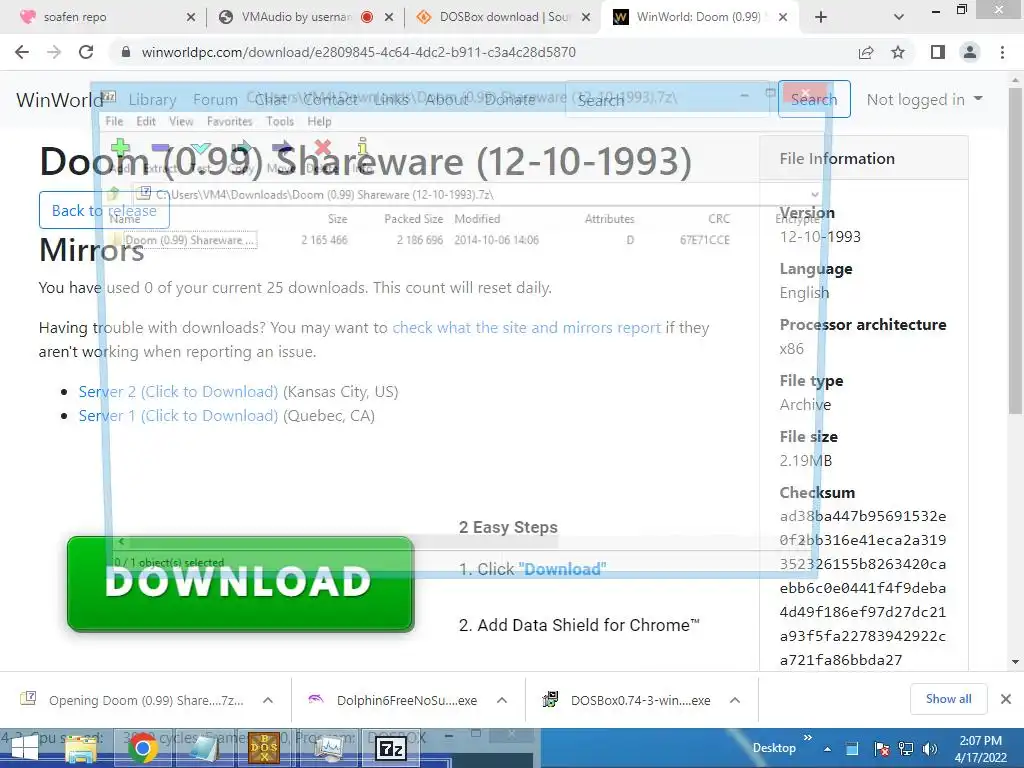The height and width of the screenshot is (768, 1024).
Task: Open the File menu in the 7-Zip window
Action: 114,121
